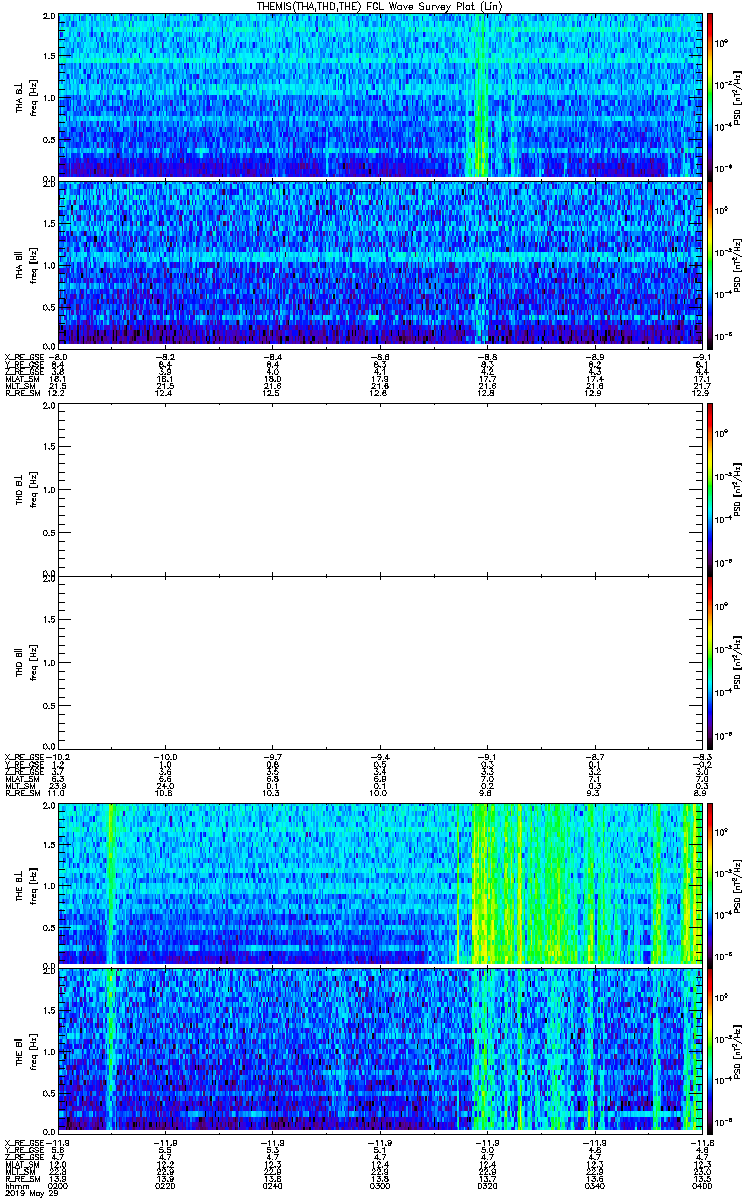Click the THA BII spectrogram panel
750x1200 pixels.
coord(380,263)
